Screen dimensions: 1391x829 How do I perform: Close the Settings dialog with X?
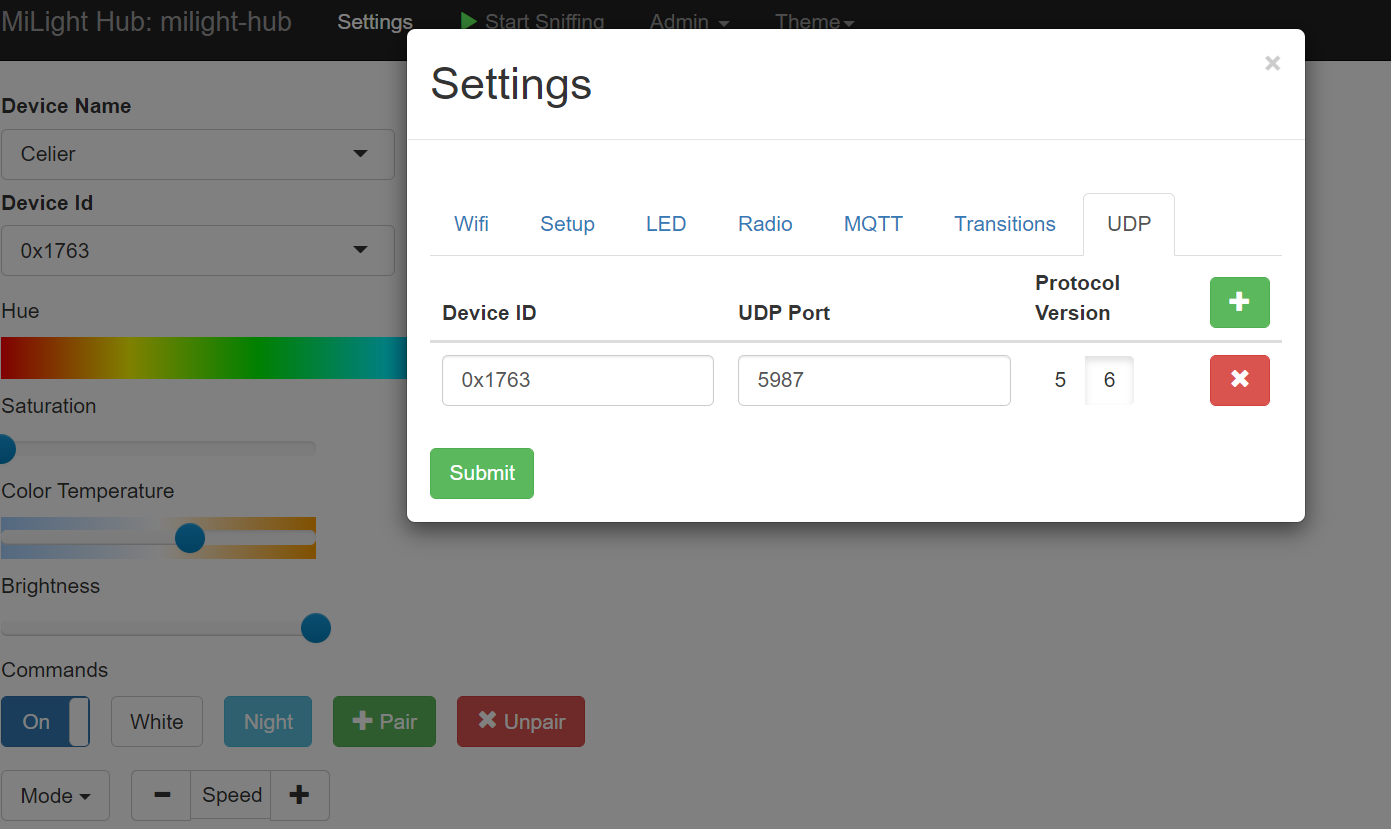click(1272, 64)
